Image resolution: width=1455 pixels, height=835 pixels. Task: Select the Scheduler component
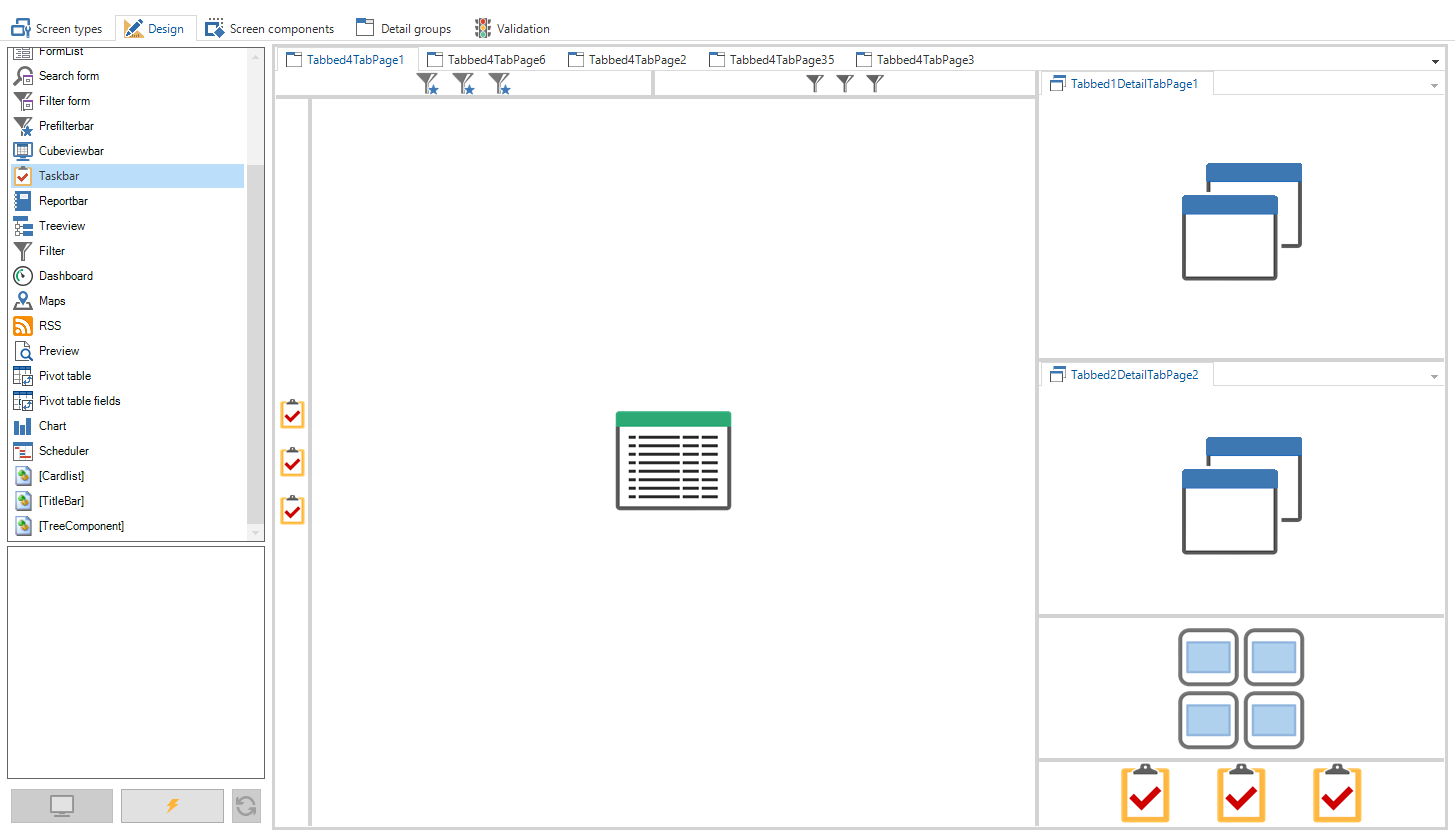127,451
